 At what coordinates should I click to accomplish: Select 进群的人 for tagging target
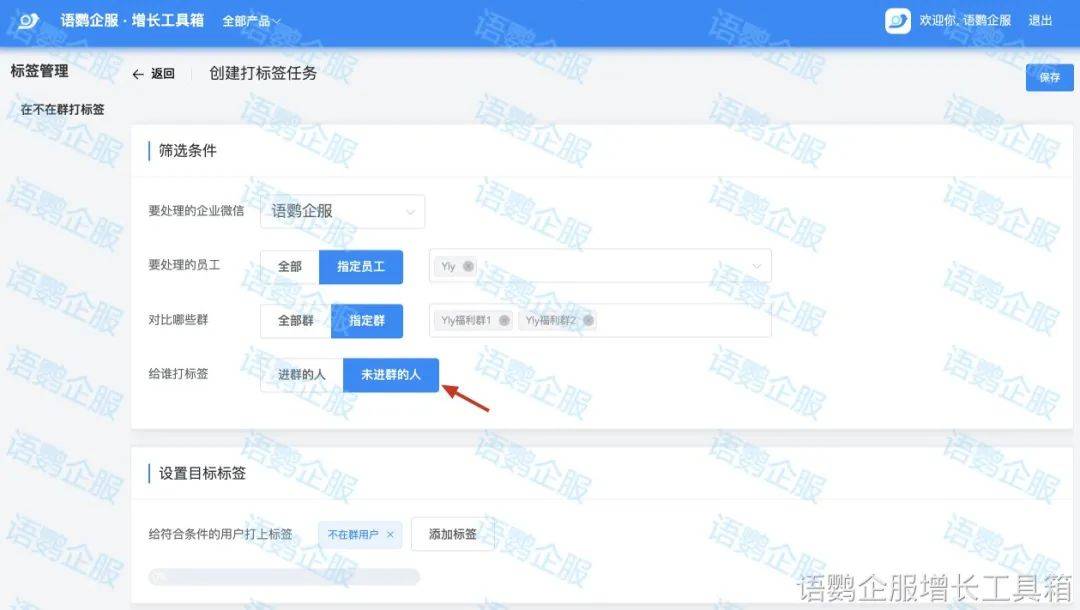coord(302,375)
